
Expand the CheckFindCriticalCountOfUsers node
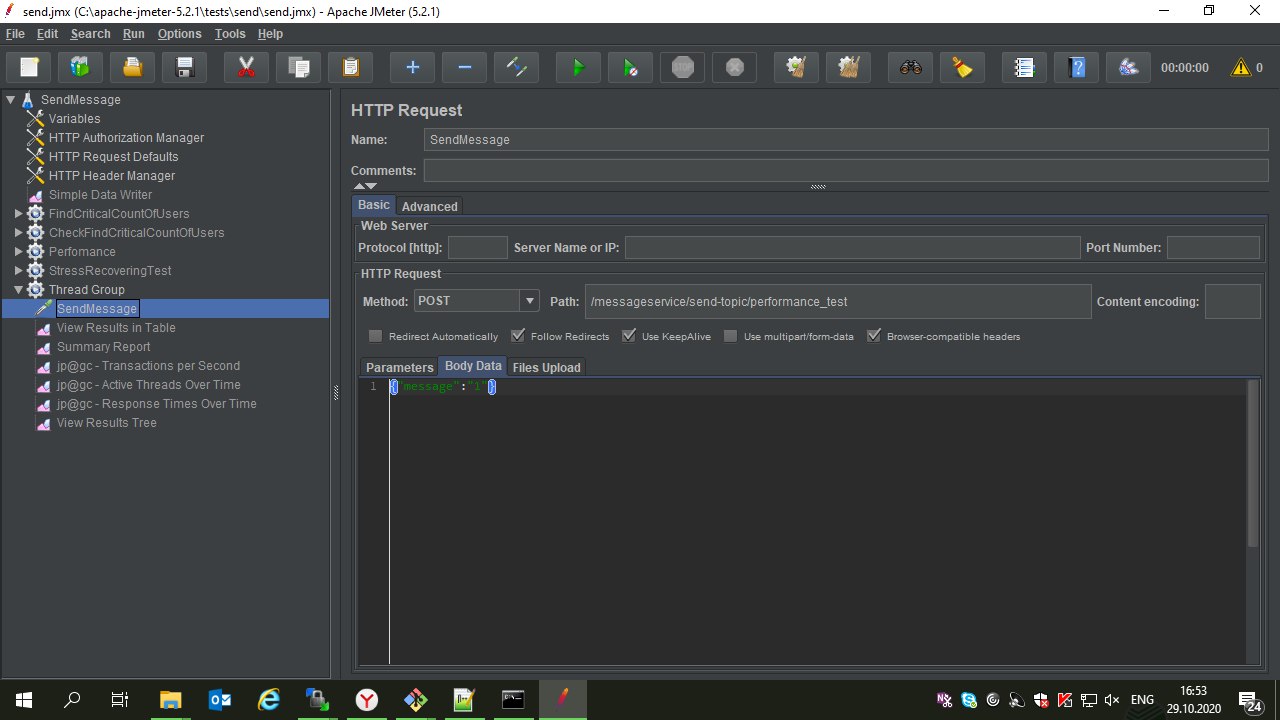click(18, 233)
